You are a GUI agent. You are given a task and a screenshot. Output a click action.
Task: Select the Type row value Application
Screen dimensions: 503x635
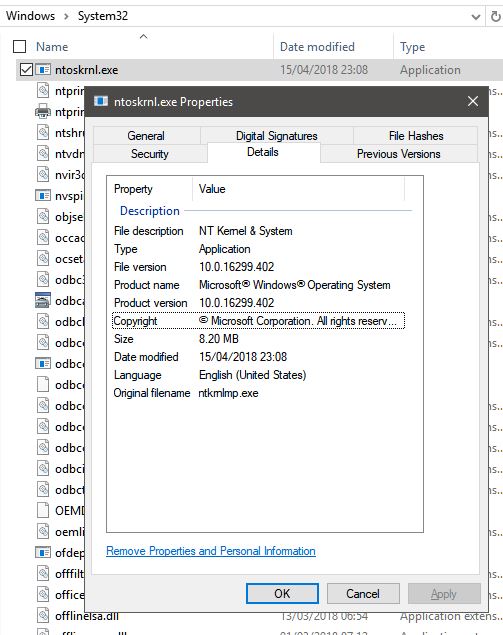tap(224, 249)
